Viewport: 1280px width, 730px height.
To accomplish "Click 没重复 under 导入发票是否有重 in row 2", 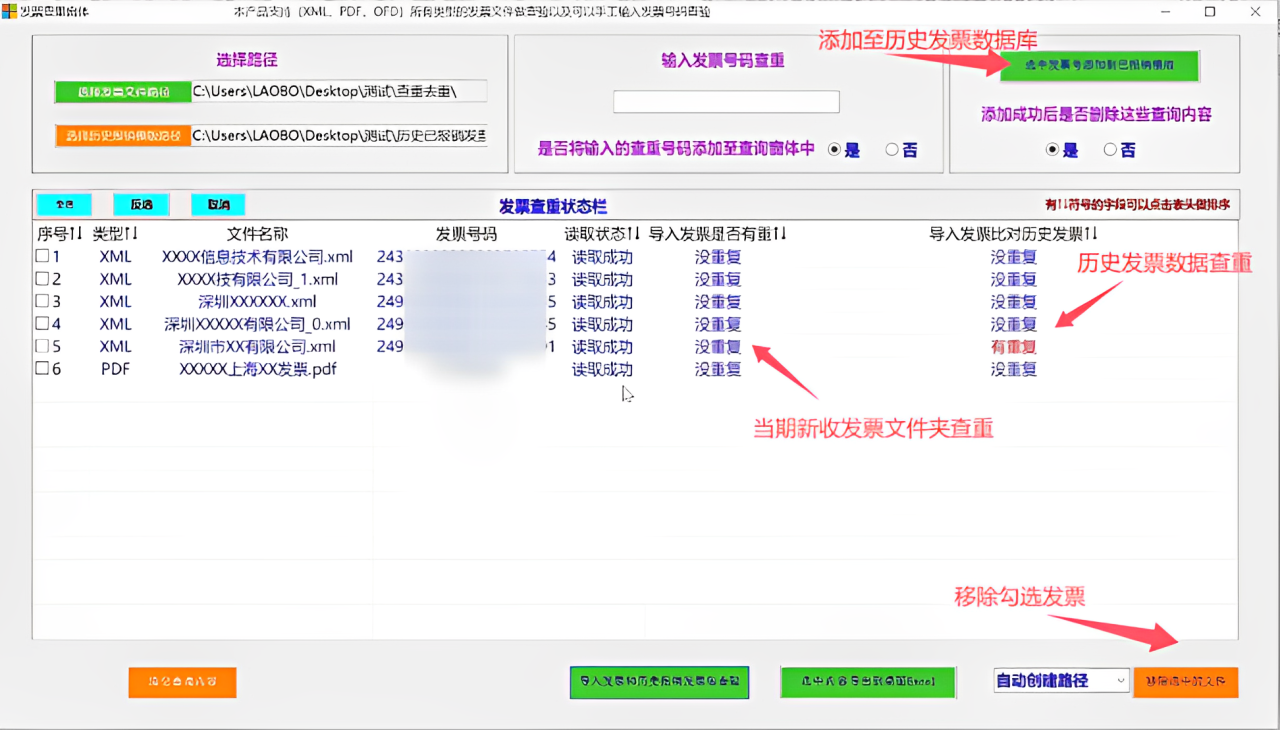I will (x=718, y=279).
